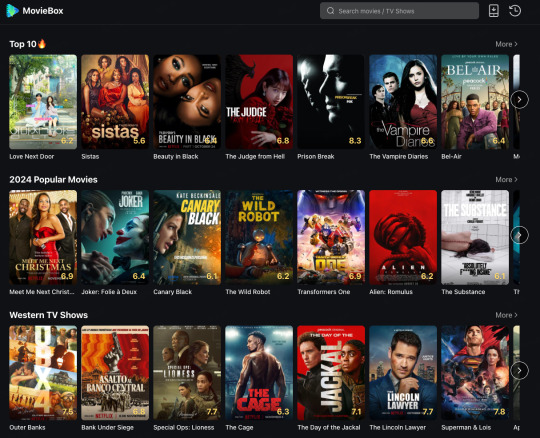Open More for Western TV Shows

tap(506, 315)
